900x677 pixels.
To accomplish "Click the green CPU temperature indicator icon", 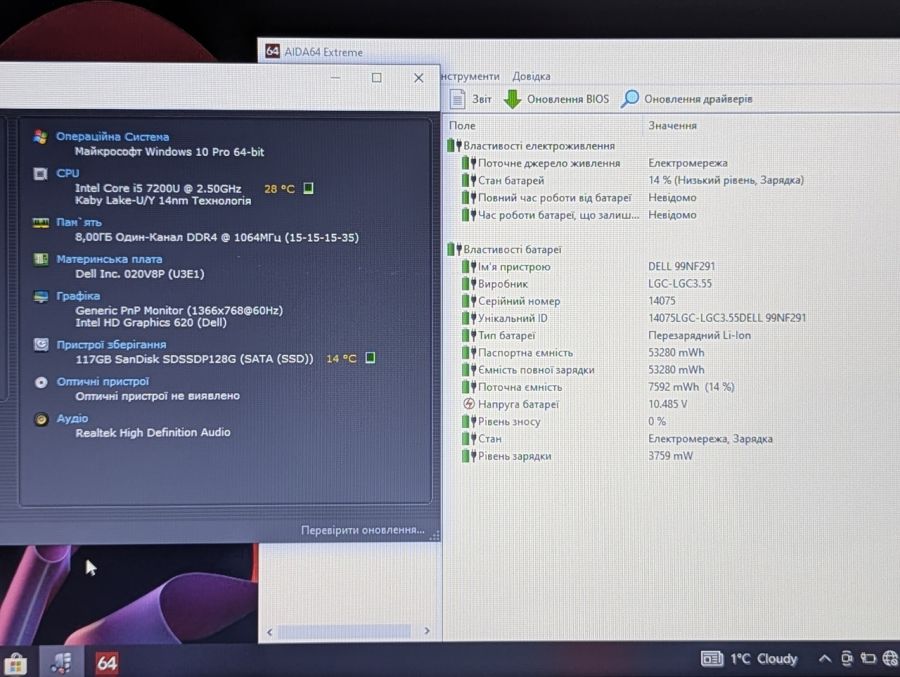I will click(308, 188).
